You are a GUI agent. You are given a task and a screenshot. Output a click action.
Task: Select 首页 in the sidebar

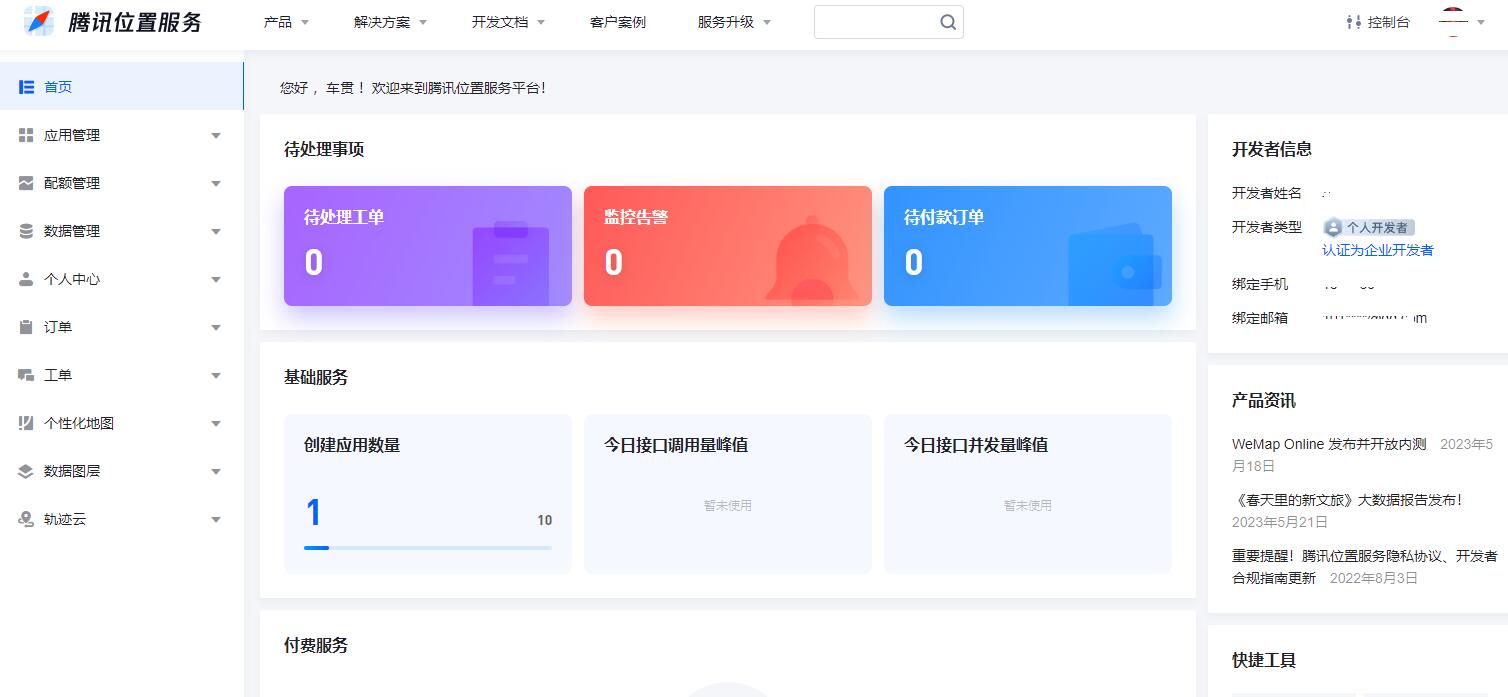coord(121,87)
